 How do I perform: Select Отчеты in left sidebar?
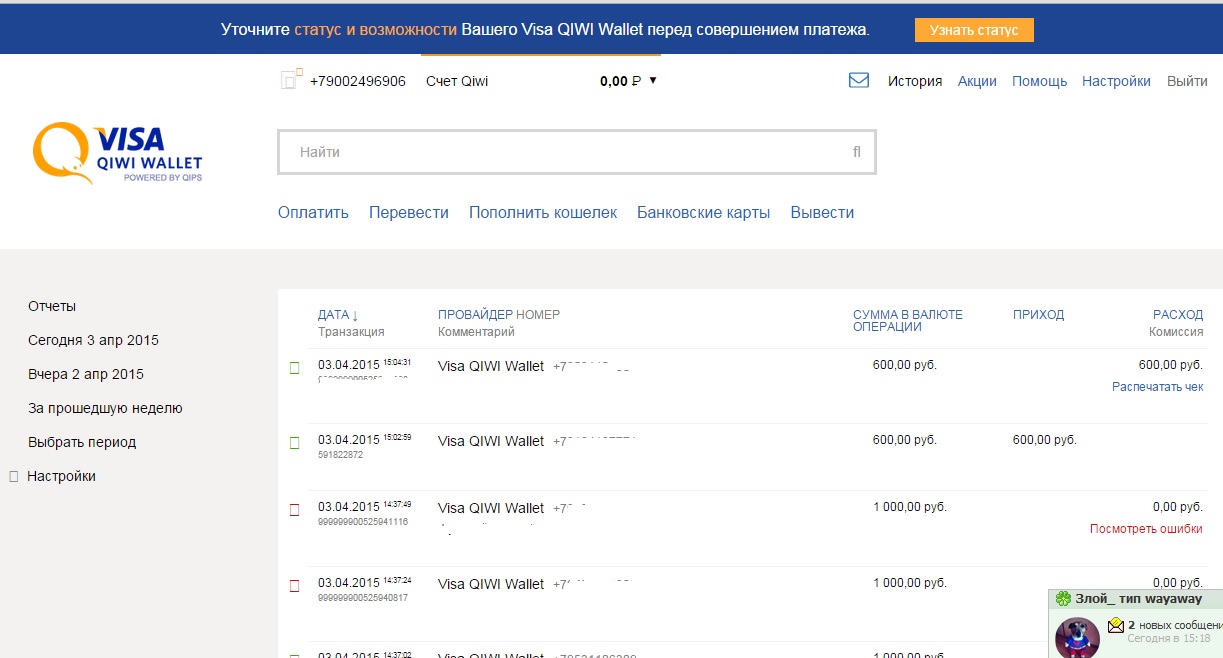(x=52, y=306)
